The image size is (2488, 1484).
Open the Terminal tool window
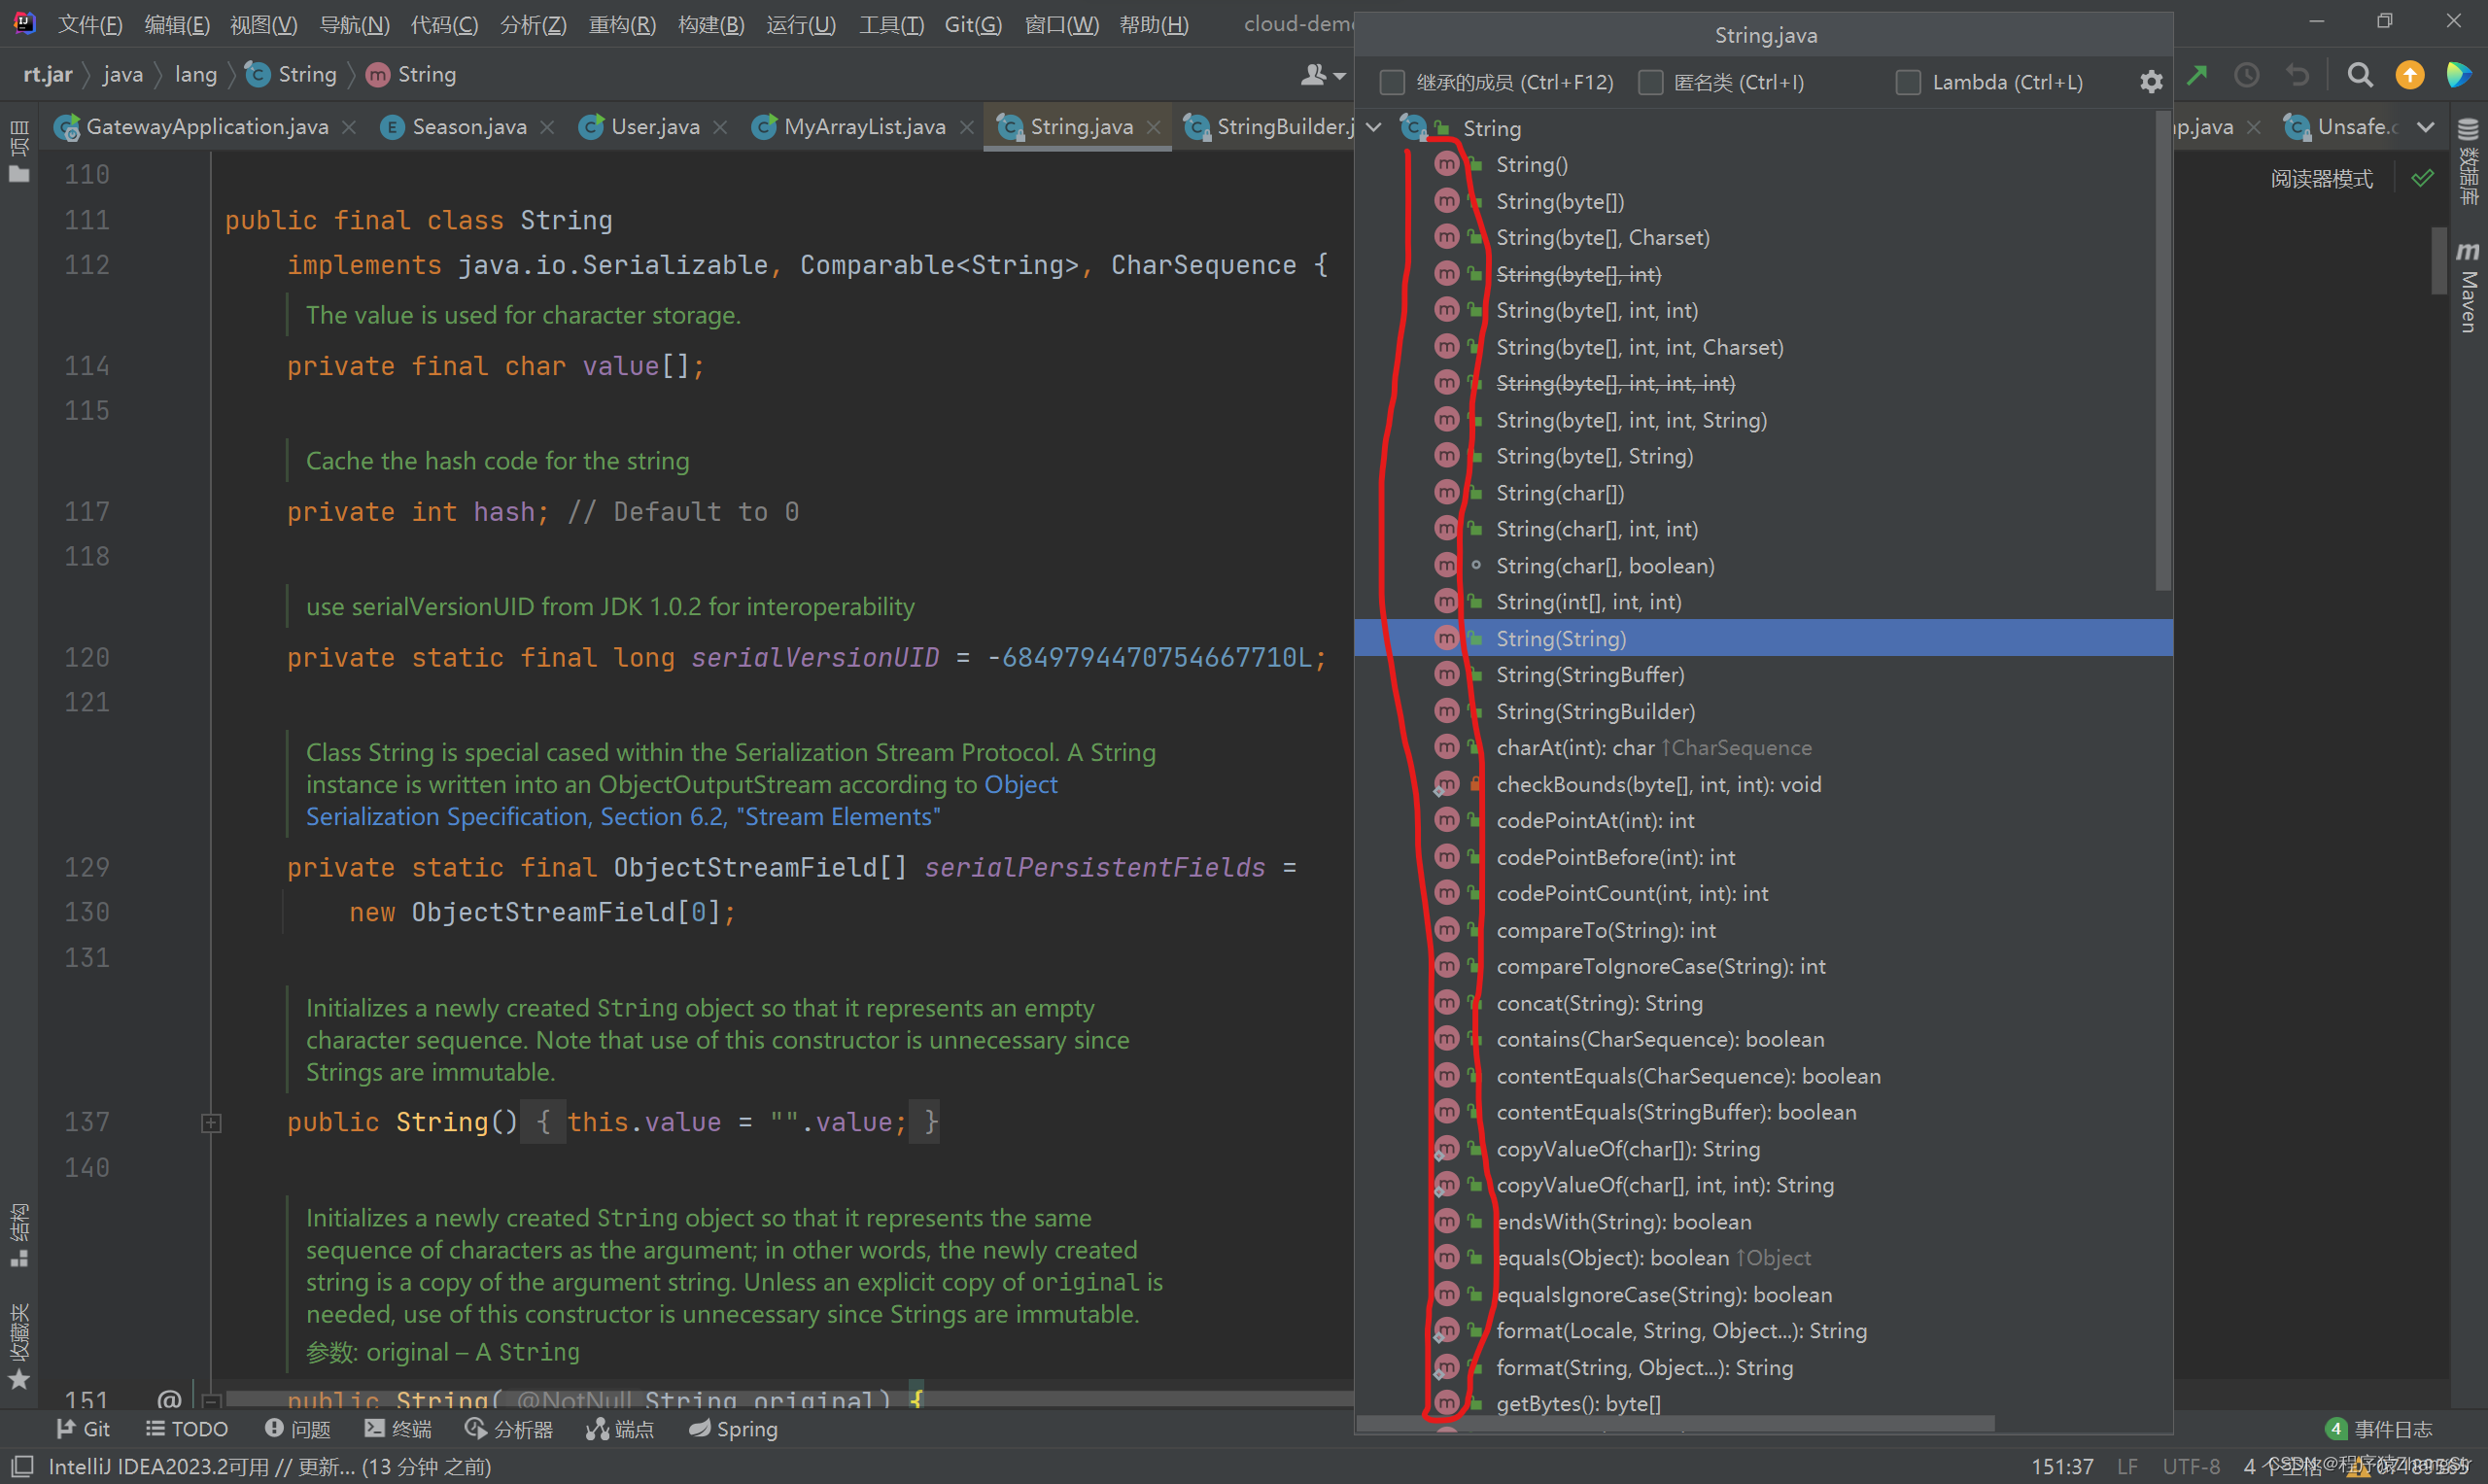(x=398, y=1429)
